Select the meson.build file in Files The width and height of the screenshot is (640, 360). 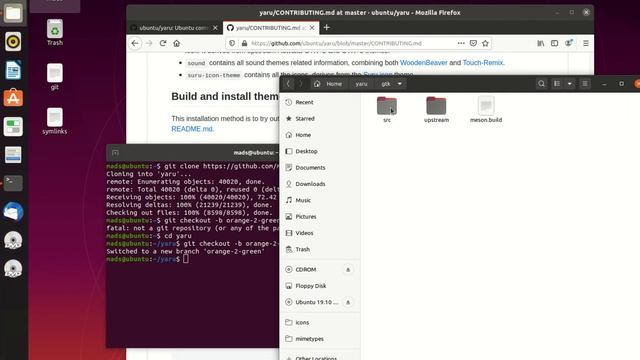486,109
